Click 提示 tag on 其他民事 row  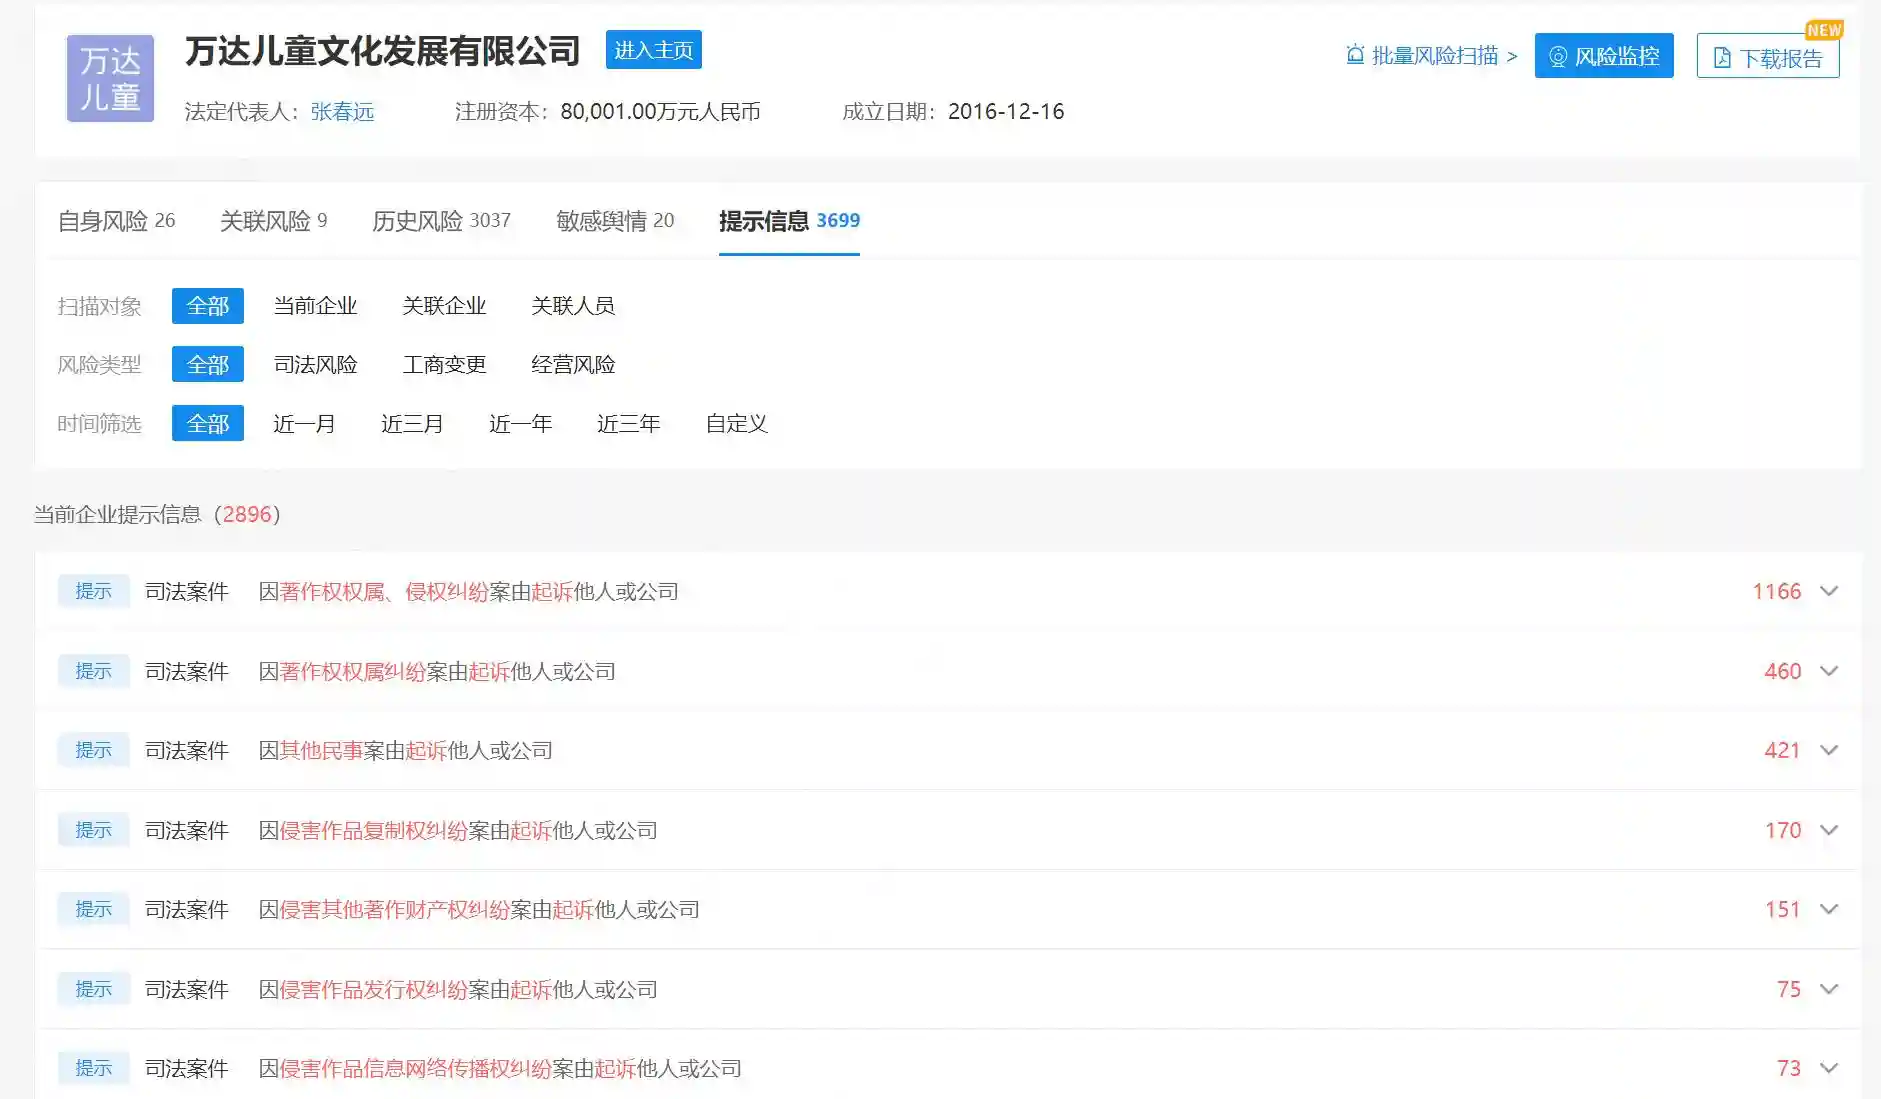(x=93, y=750)
